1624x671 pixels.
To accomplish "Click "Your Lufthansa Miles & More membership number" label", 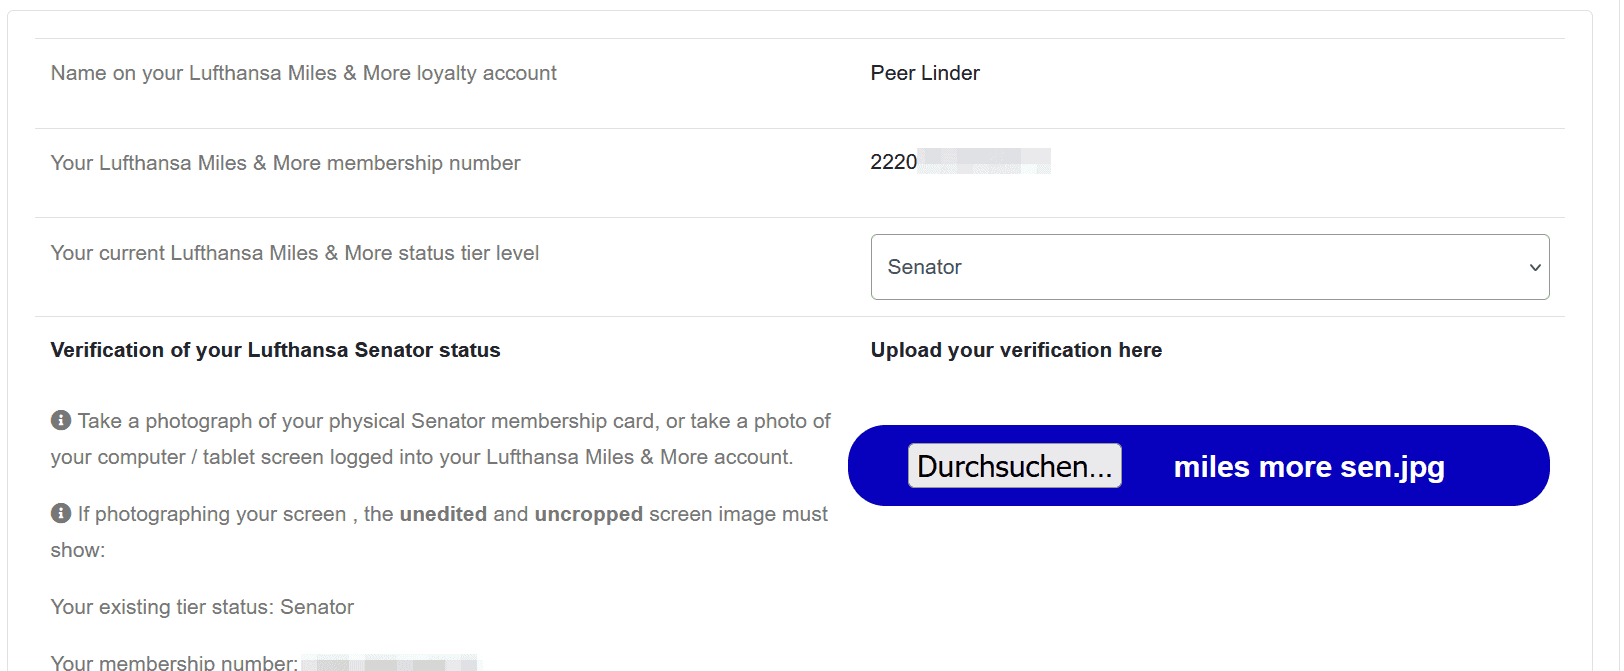I will (285, 163).
